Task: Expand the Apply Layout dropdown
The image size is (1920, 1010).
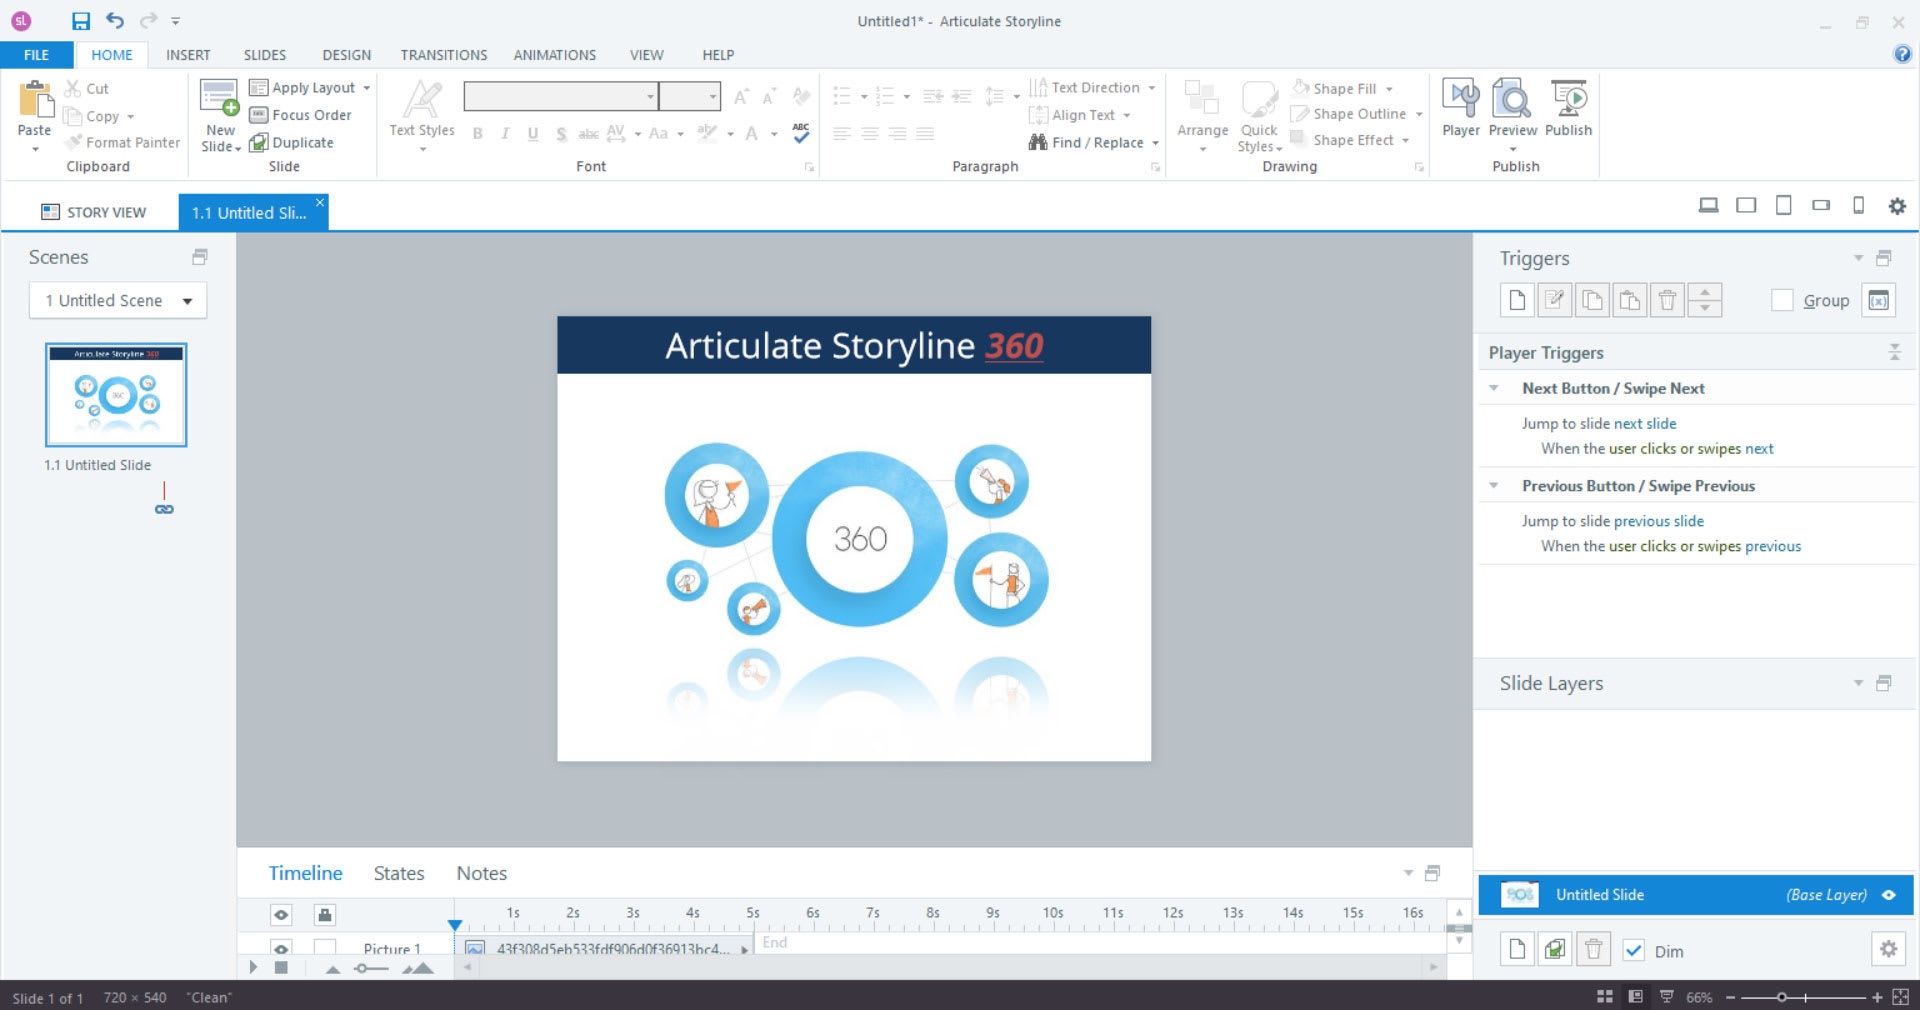Action: tap(367, 88)
